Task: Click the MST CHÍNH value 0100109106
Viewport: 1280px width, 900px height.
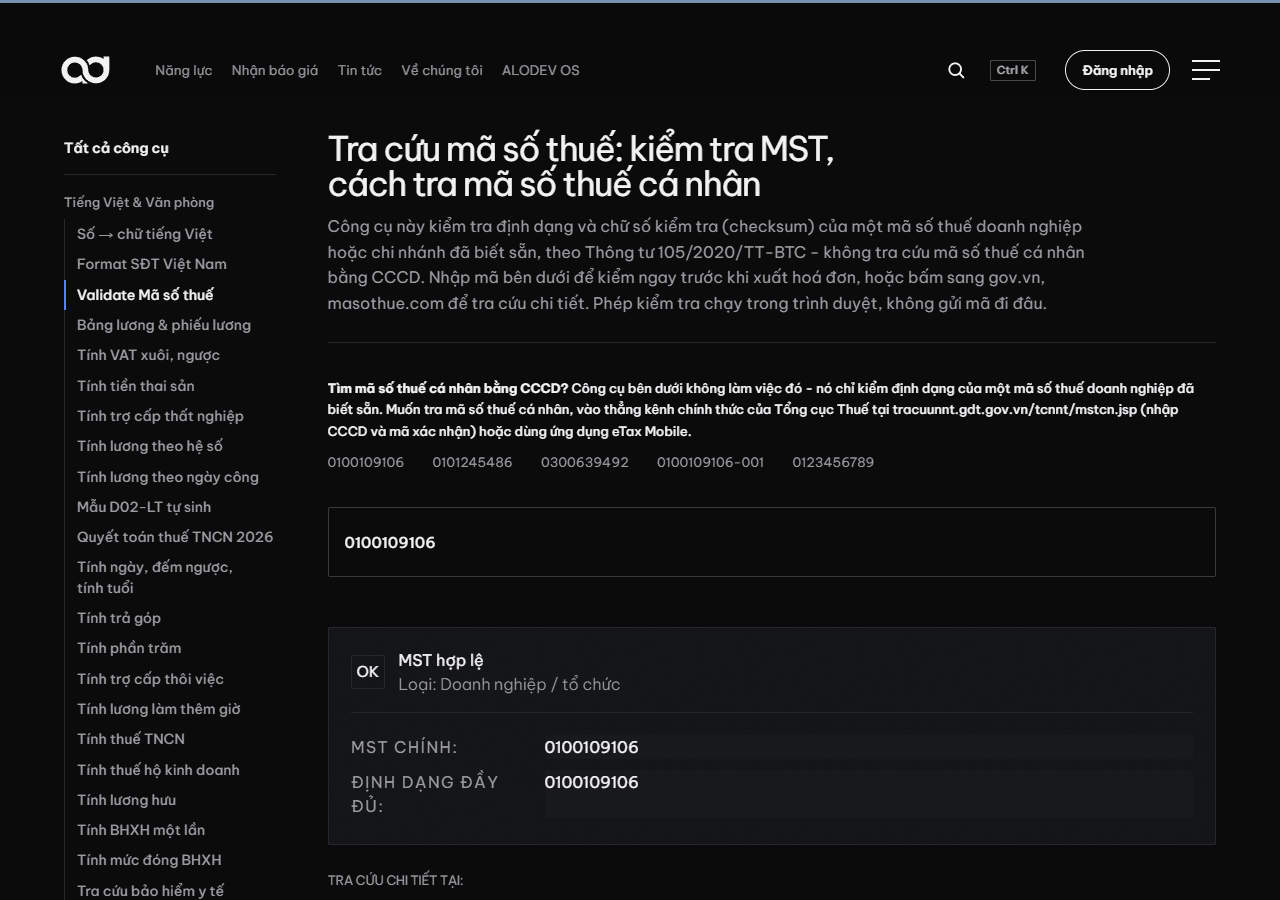Action: pyautogui.click(x=591, y=747)
